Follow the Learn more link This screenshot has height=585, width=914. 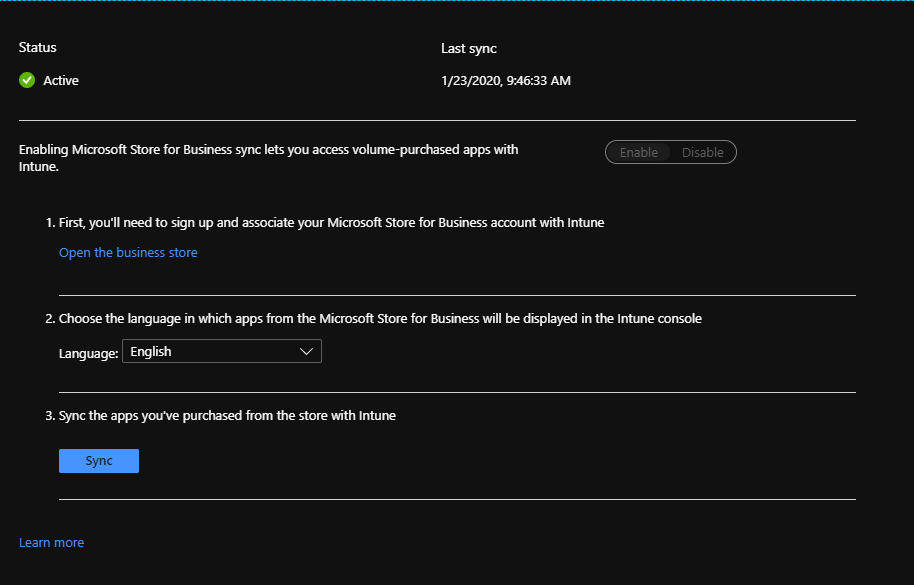click(x=51, y=542)
